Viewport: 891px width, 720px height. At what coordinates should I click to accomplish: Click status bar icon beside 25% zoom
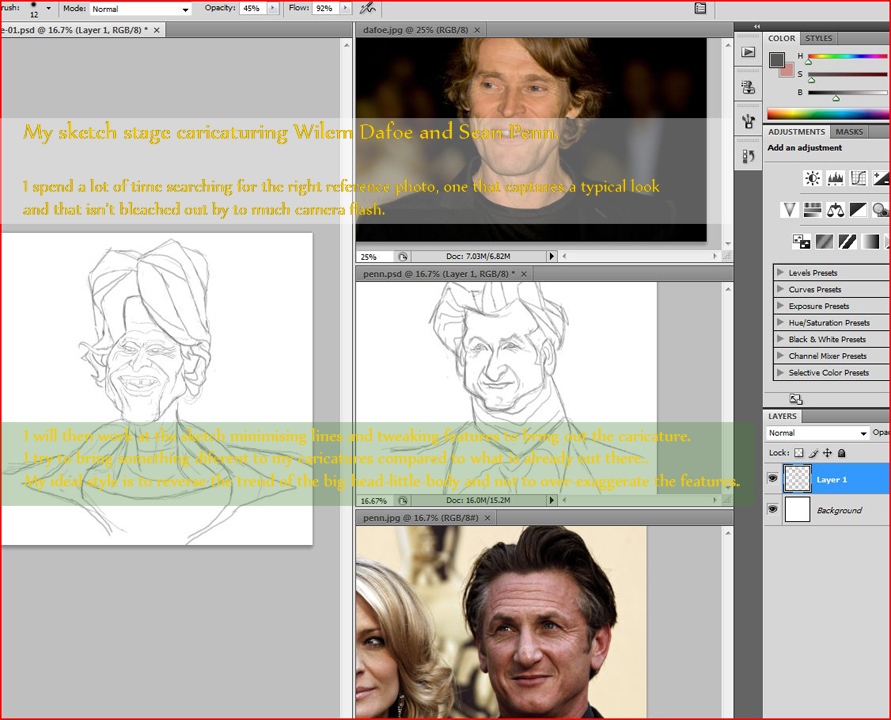point(402,257)
